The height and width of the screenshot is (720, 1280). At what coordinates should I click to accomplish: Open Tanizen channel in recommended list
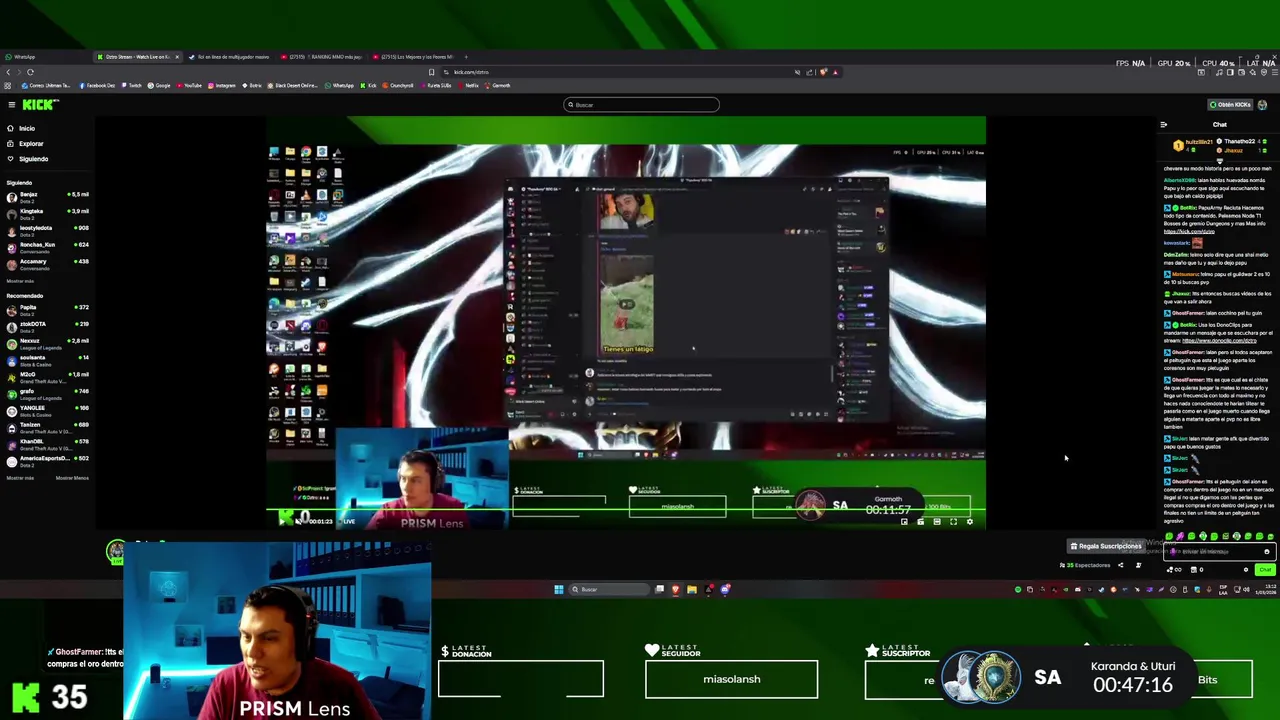click(x=48, y=426)
